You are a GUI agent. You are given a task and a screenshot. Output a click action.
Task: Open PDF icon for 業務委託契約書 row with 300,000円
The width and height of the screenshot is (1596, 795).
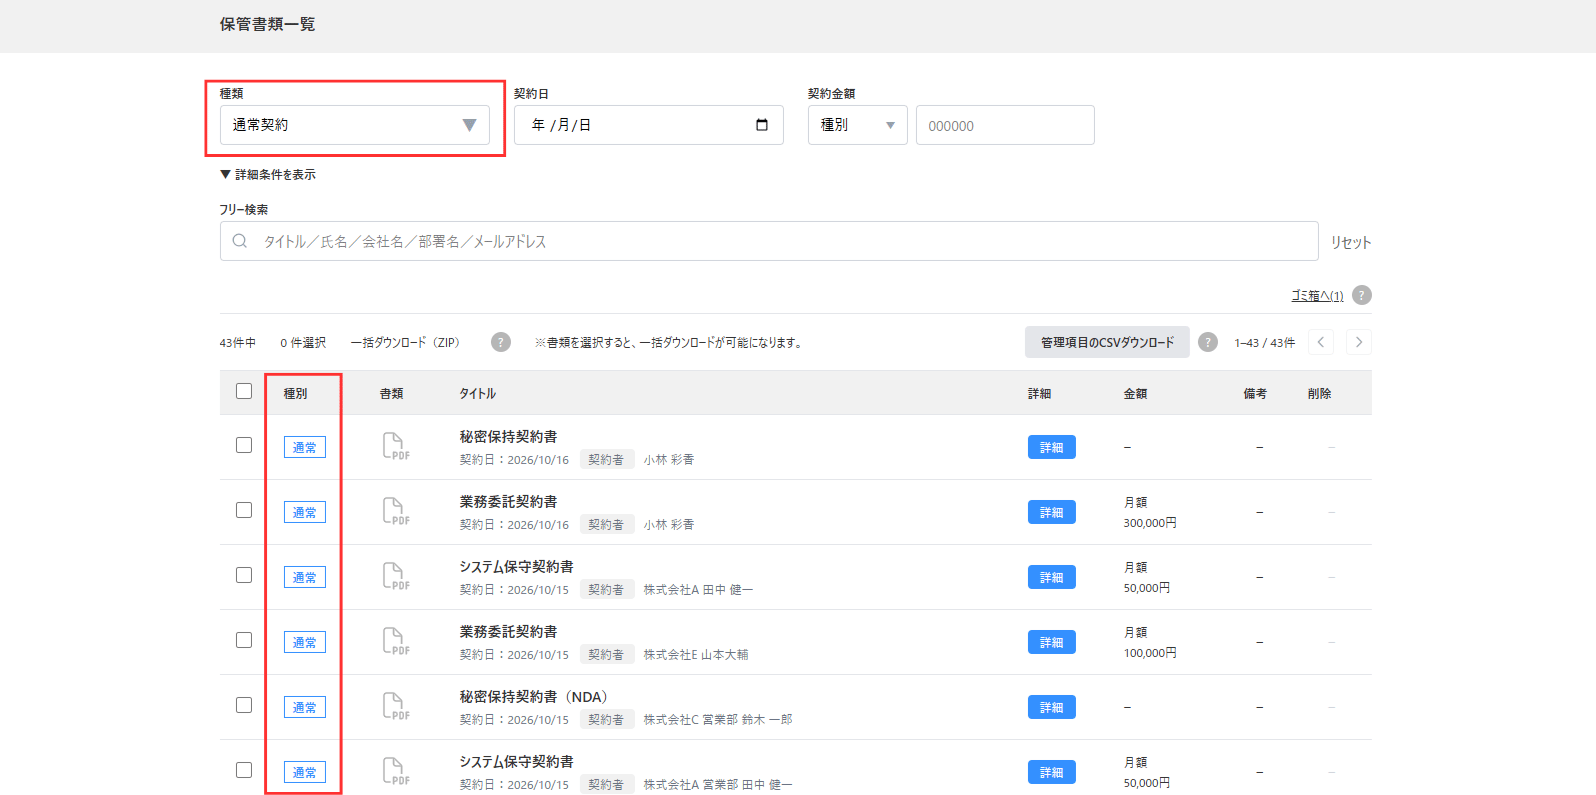coord(396,511)
